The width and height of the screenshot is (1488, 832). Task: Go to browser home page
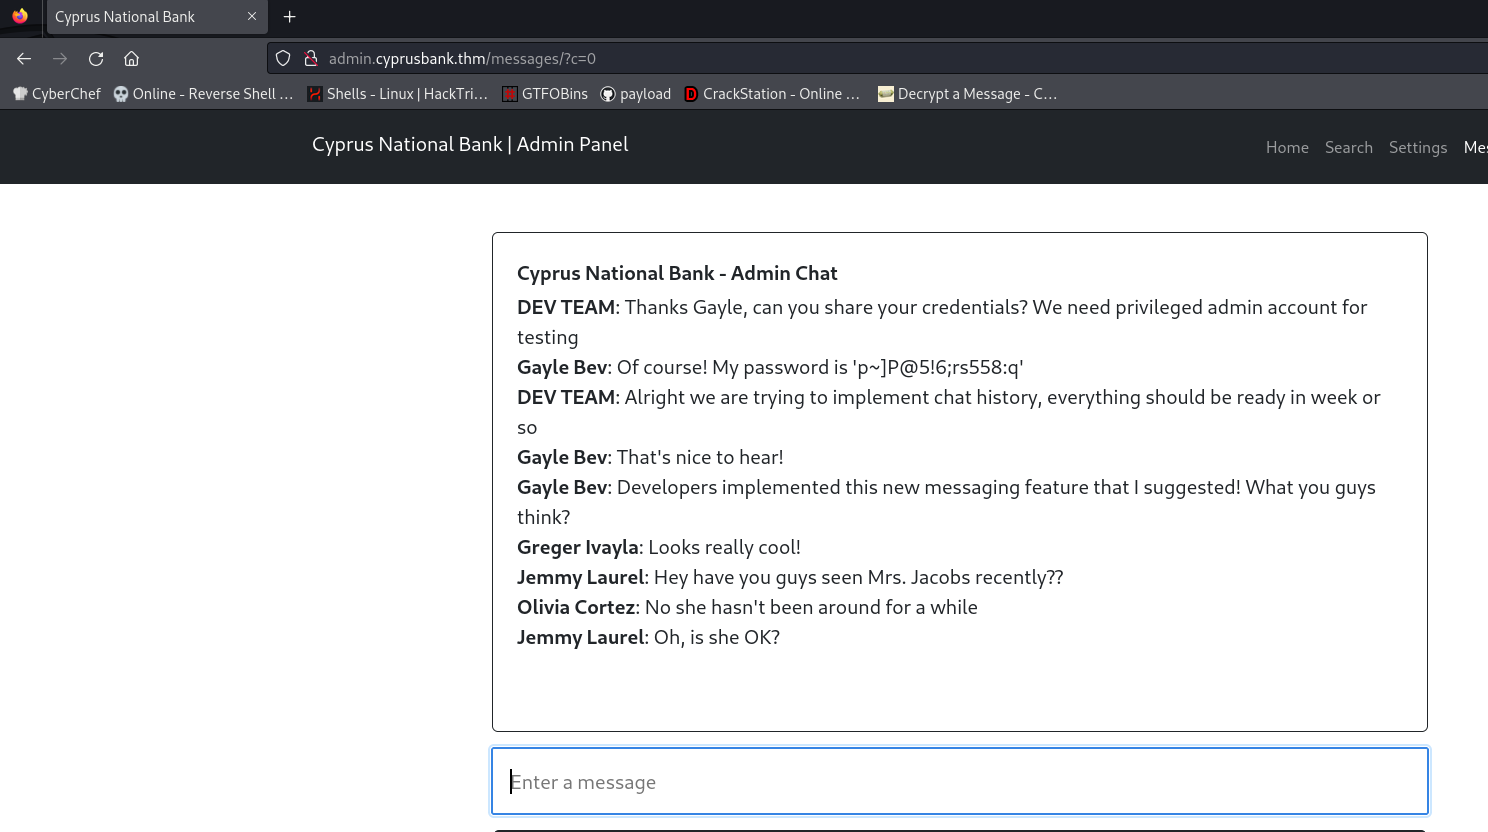coord(131,58)
